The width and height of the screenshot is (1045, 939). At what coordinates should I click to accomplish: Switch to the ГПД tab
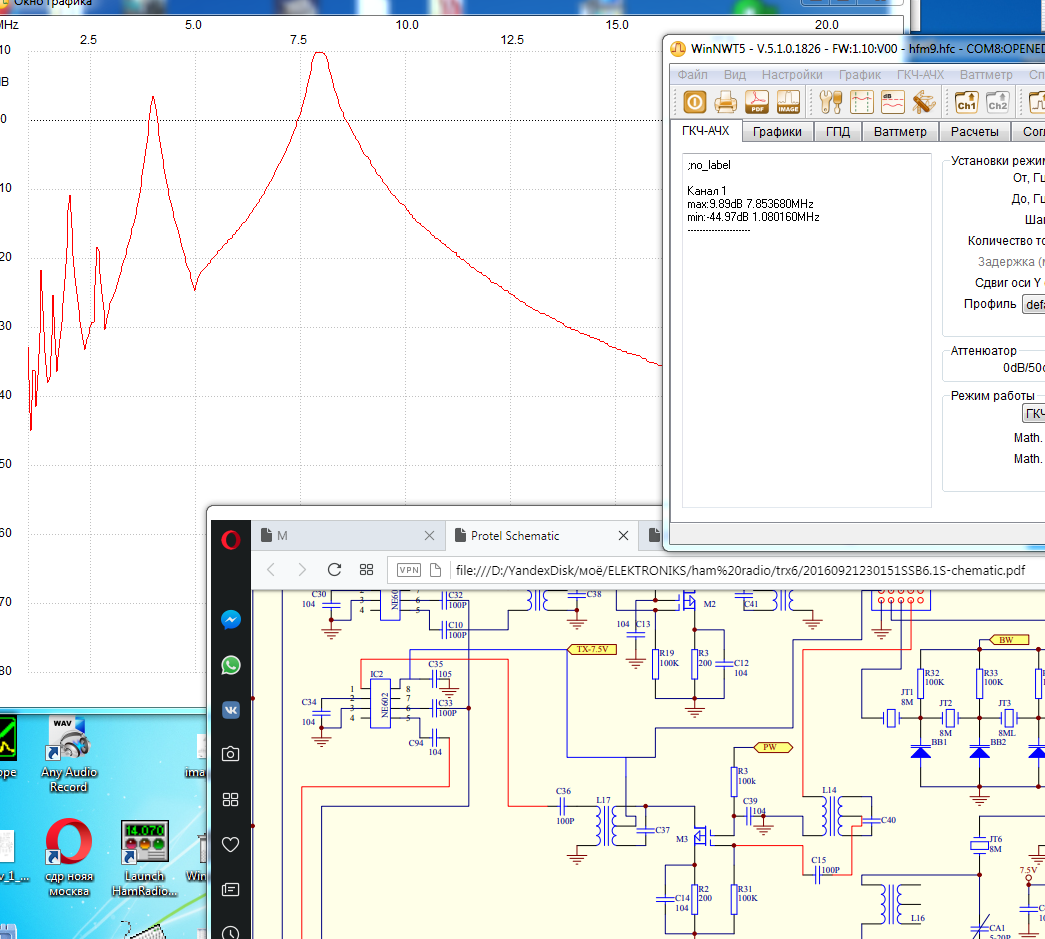[838, 131]
